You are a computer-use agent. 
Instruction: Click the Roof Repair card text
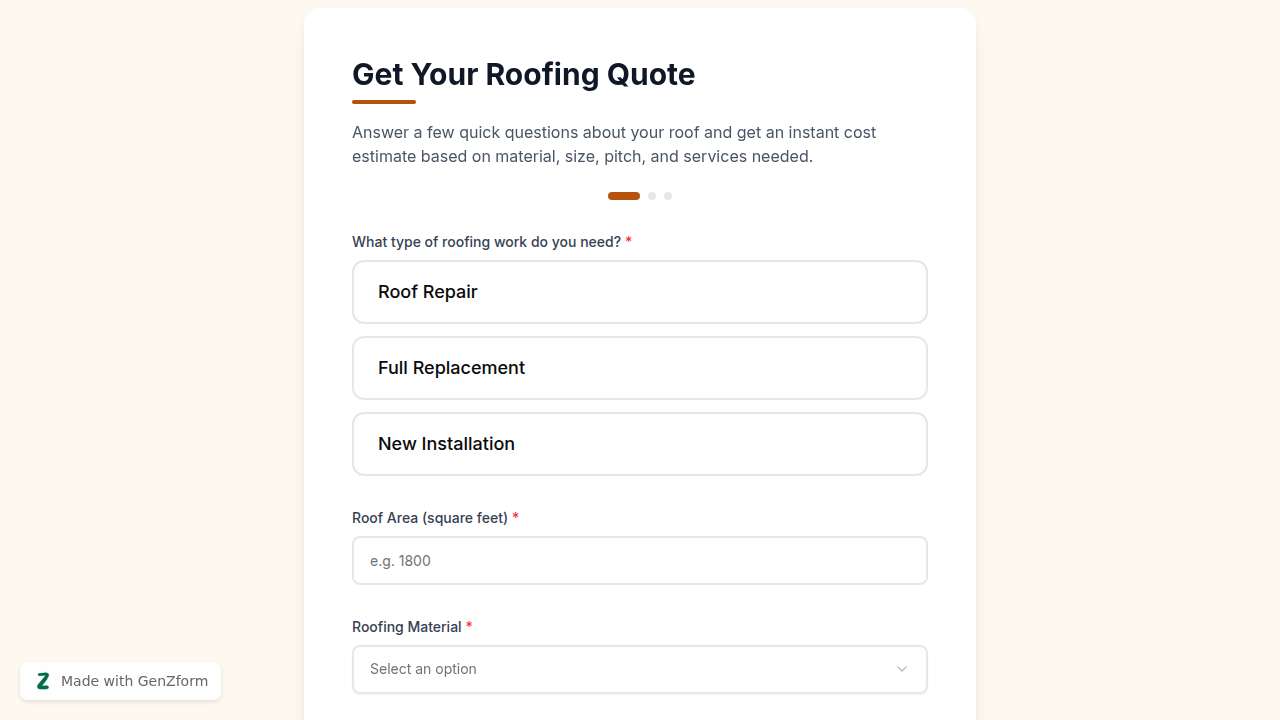click(x=427, y=291)
